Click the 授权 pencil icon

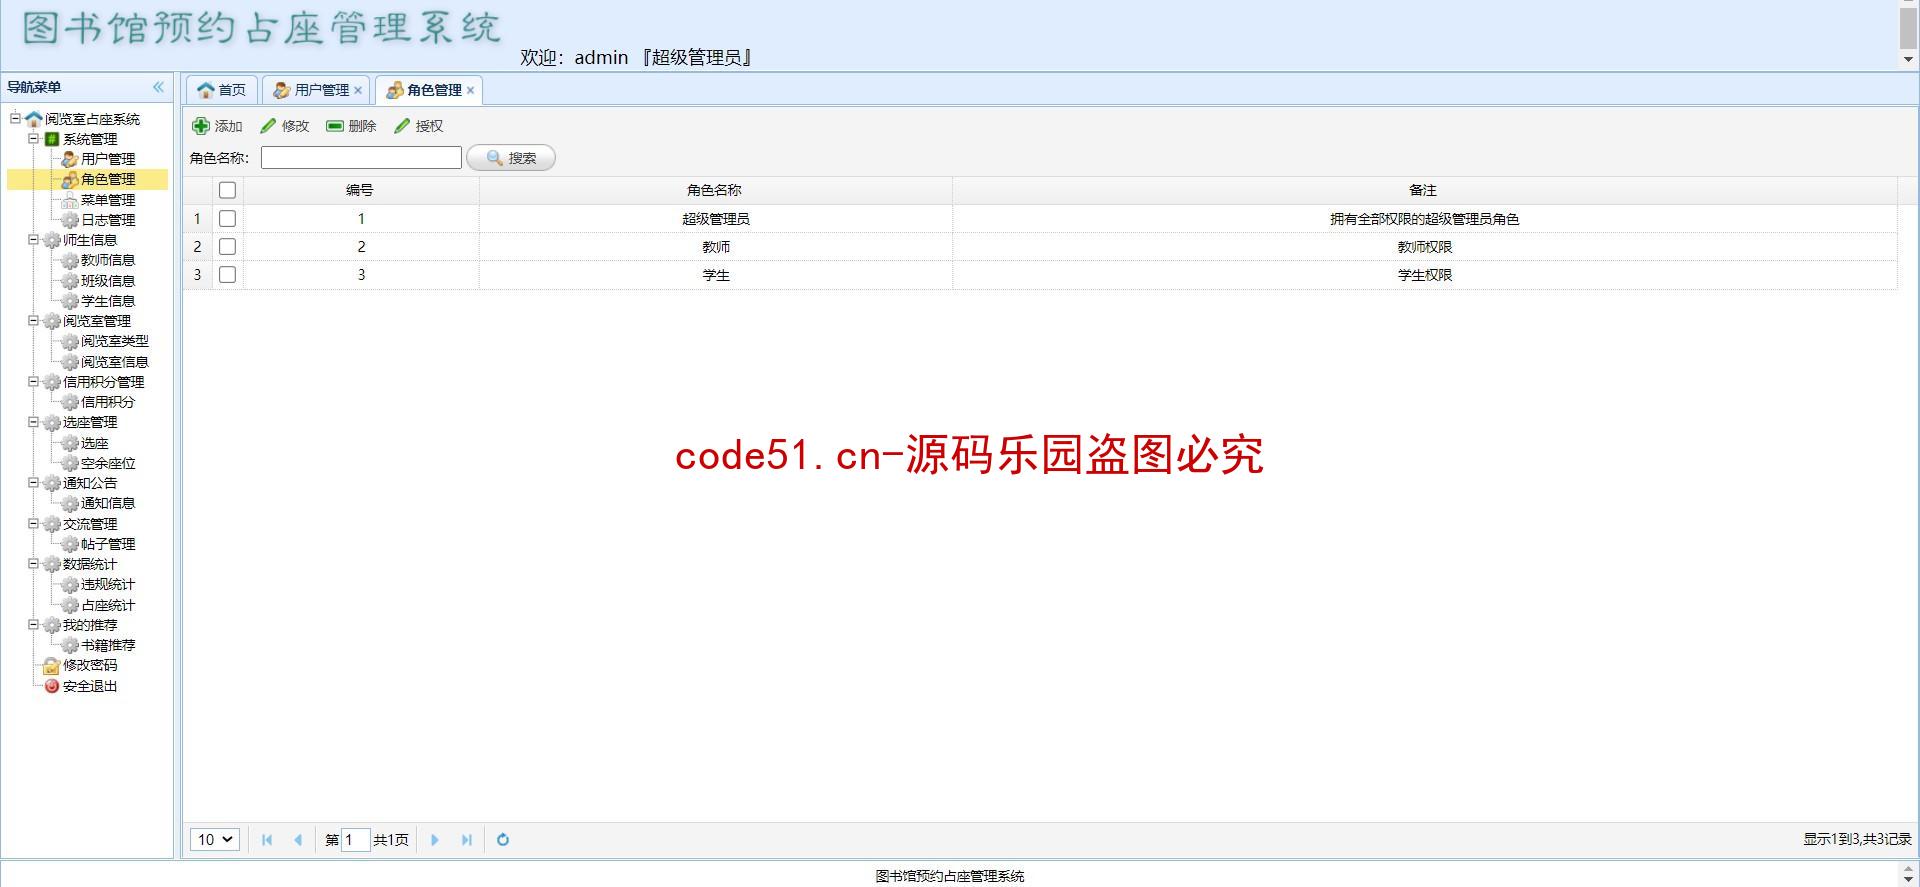click(402, 126)
